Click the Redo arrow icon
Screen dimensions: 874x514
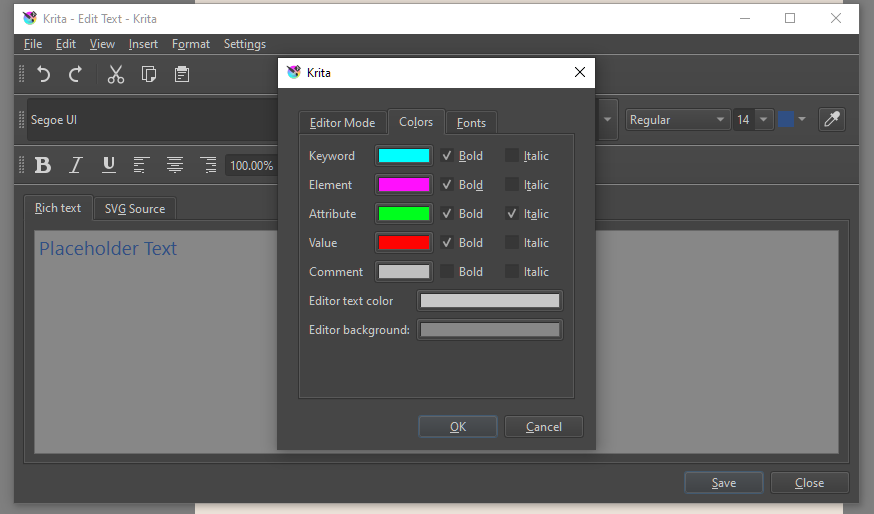(x=75, y=74)
